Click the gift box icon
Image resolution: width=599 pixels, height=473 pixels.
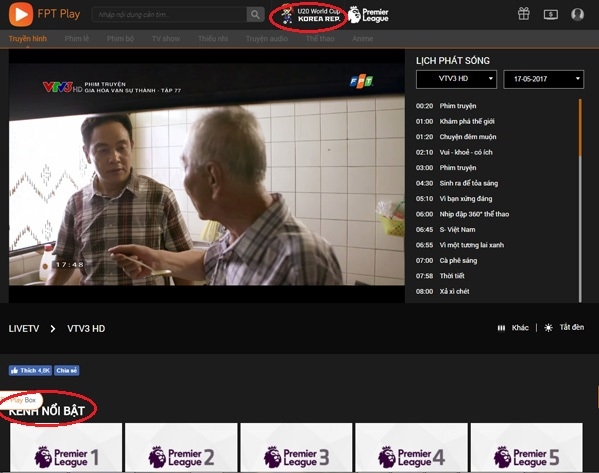(x=524, y=14)
